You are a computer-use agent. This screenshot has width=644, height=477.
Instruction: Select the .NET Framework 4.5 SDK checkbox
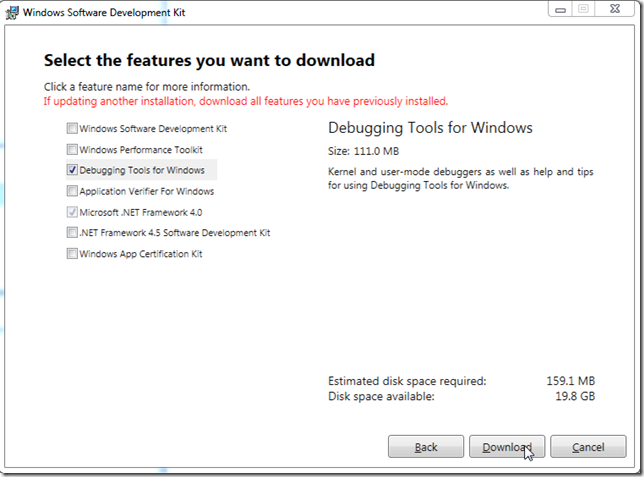click(72, 233)
